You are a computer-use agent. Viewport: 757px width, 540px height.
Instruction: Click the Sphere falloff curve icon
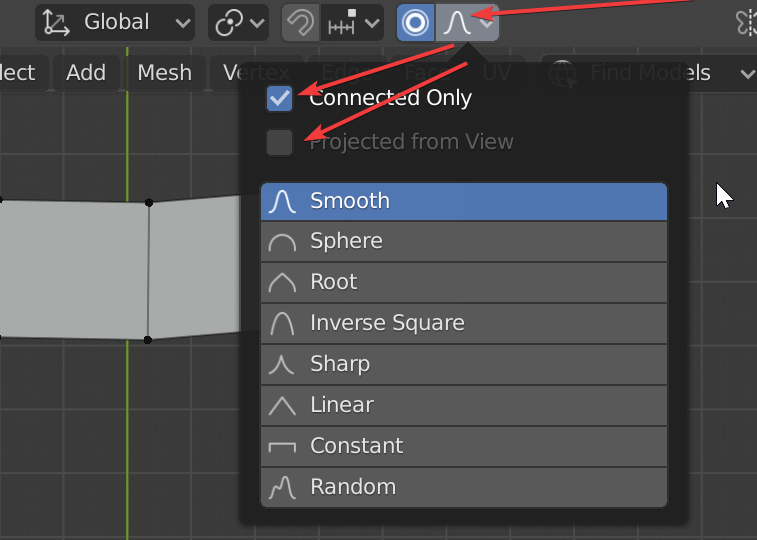[x=282, y=242]
